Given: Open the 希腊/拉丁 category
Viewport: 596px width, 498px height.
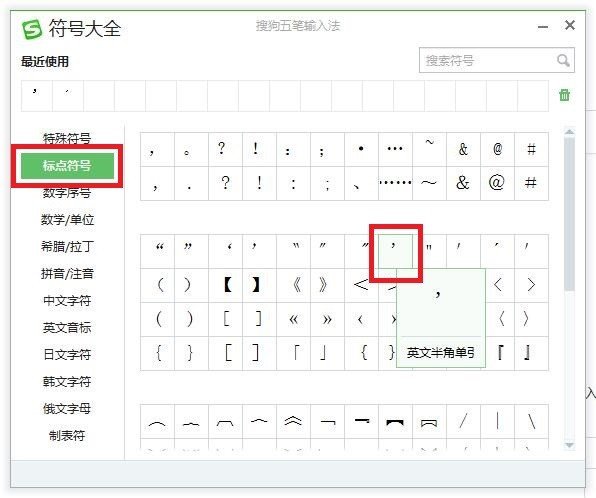Looking at the screenshot, I should pos(67,247).
